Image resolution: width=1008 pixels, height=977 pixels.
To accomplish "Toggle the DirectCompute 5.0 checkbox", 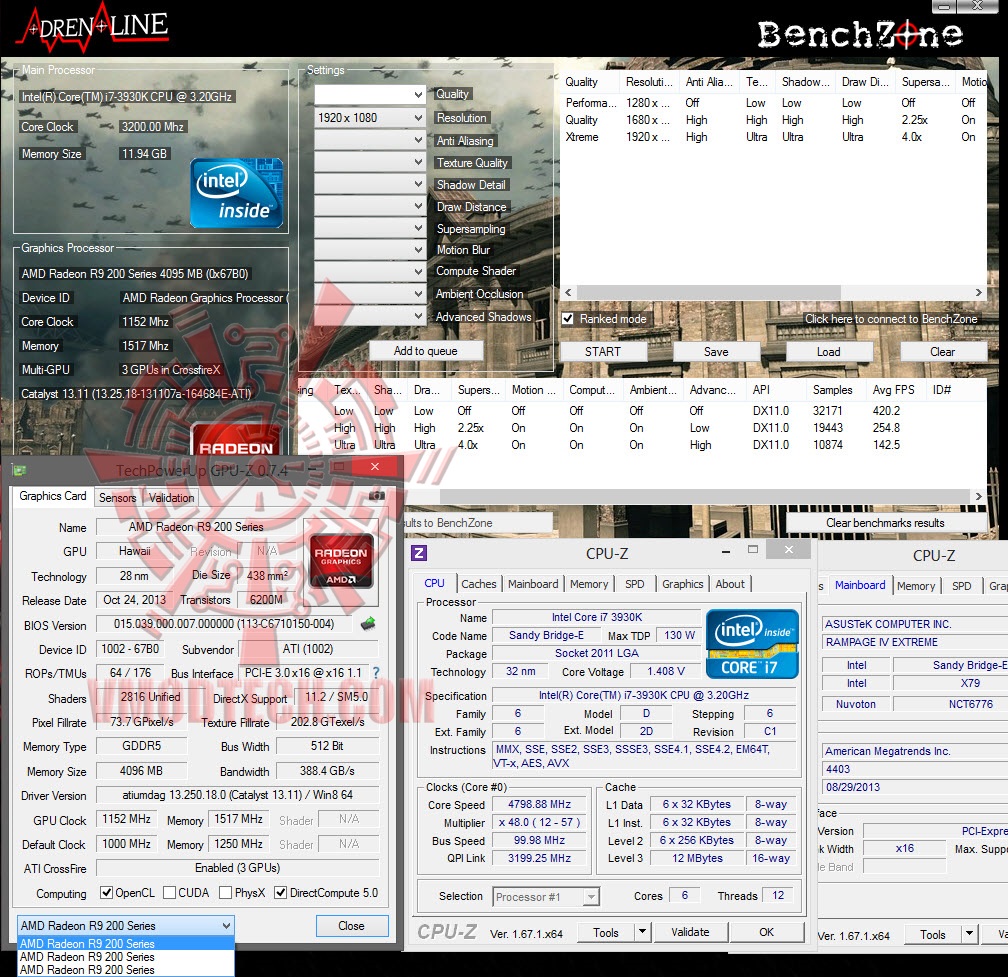I will (280, 893).
